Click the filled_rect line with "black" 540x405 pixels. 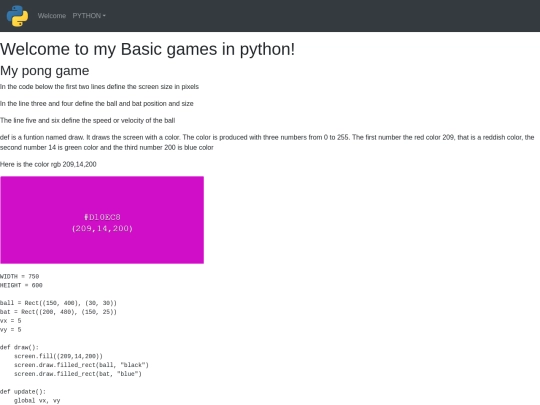point(81,365)
